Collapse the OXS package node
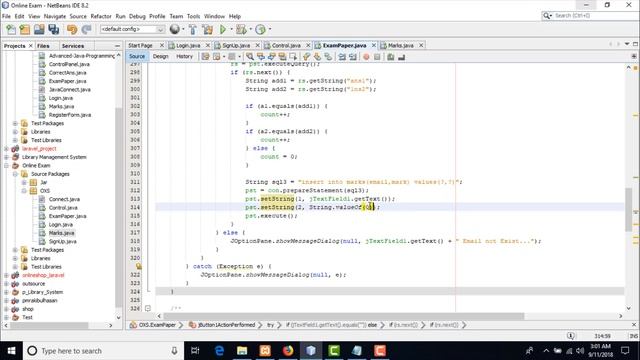The image size is (640, 360). tap(24, 191)
